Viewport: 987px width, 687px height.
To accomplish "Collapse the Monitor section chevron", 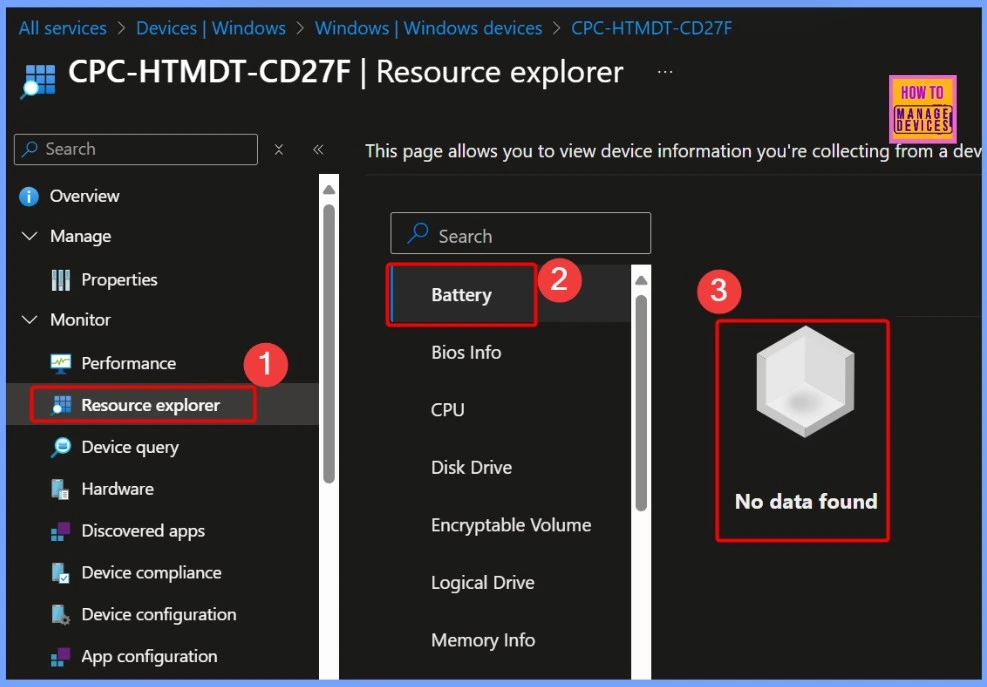I will [29, 320].
